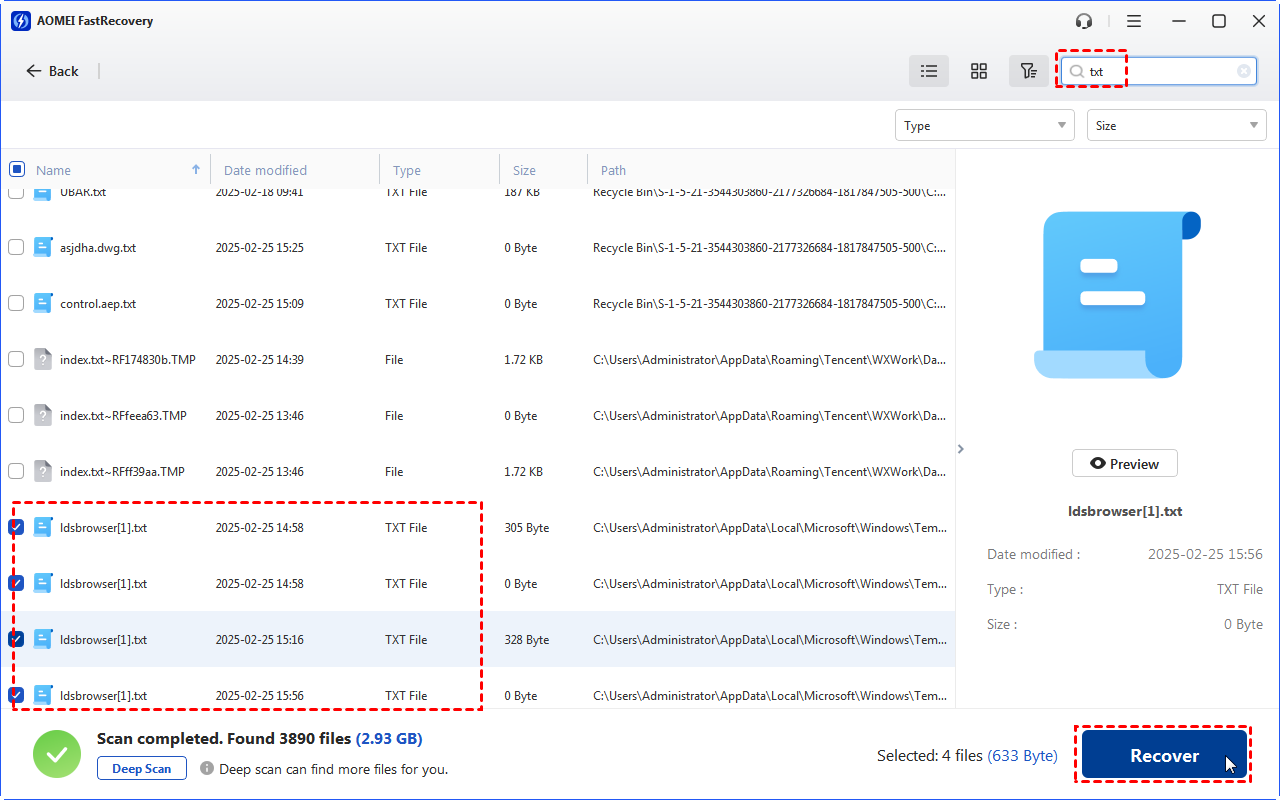Screen dimensions: 1280x800
Task: Open the Type filter dropdown
Action: point(984,124)
